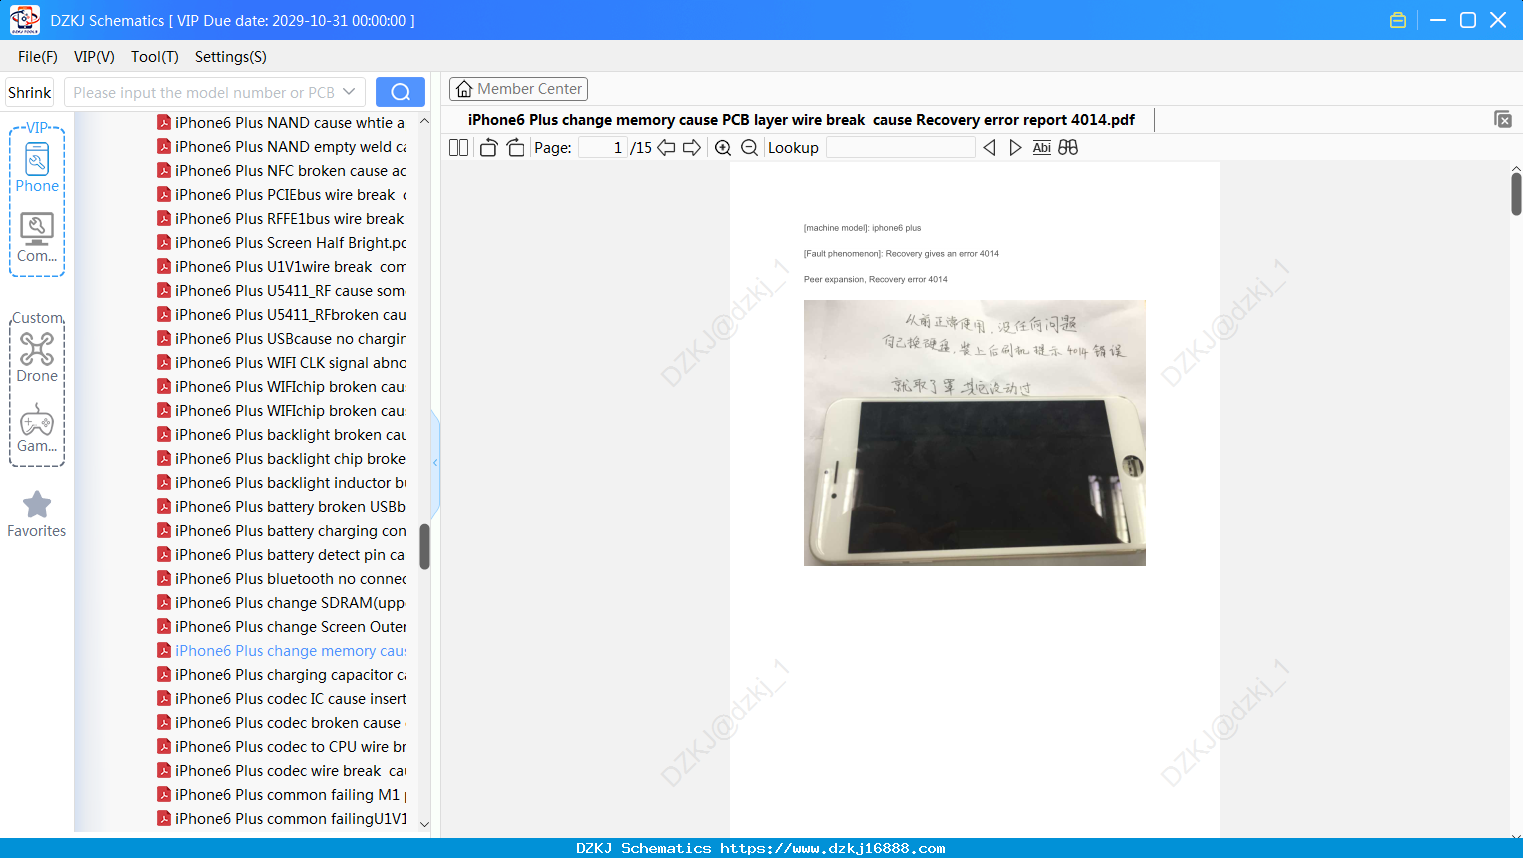Image resolution: width=1523 pixels, height=858 pixels.
Task: Rotate page counterclockwise
Action: (x=488, y=148)
